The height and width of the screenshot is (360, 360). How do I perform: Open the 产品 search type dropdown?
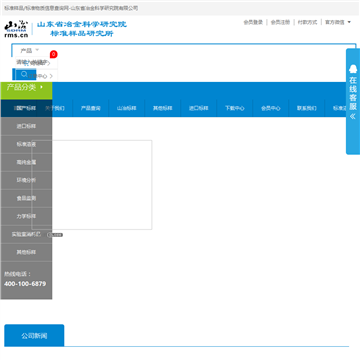[30, 51]
